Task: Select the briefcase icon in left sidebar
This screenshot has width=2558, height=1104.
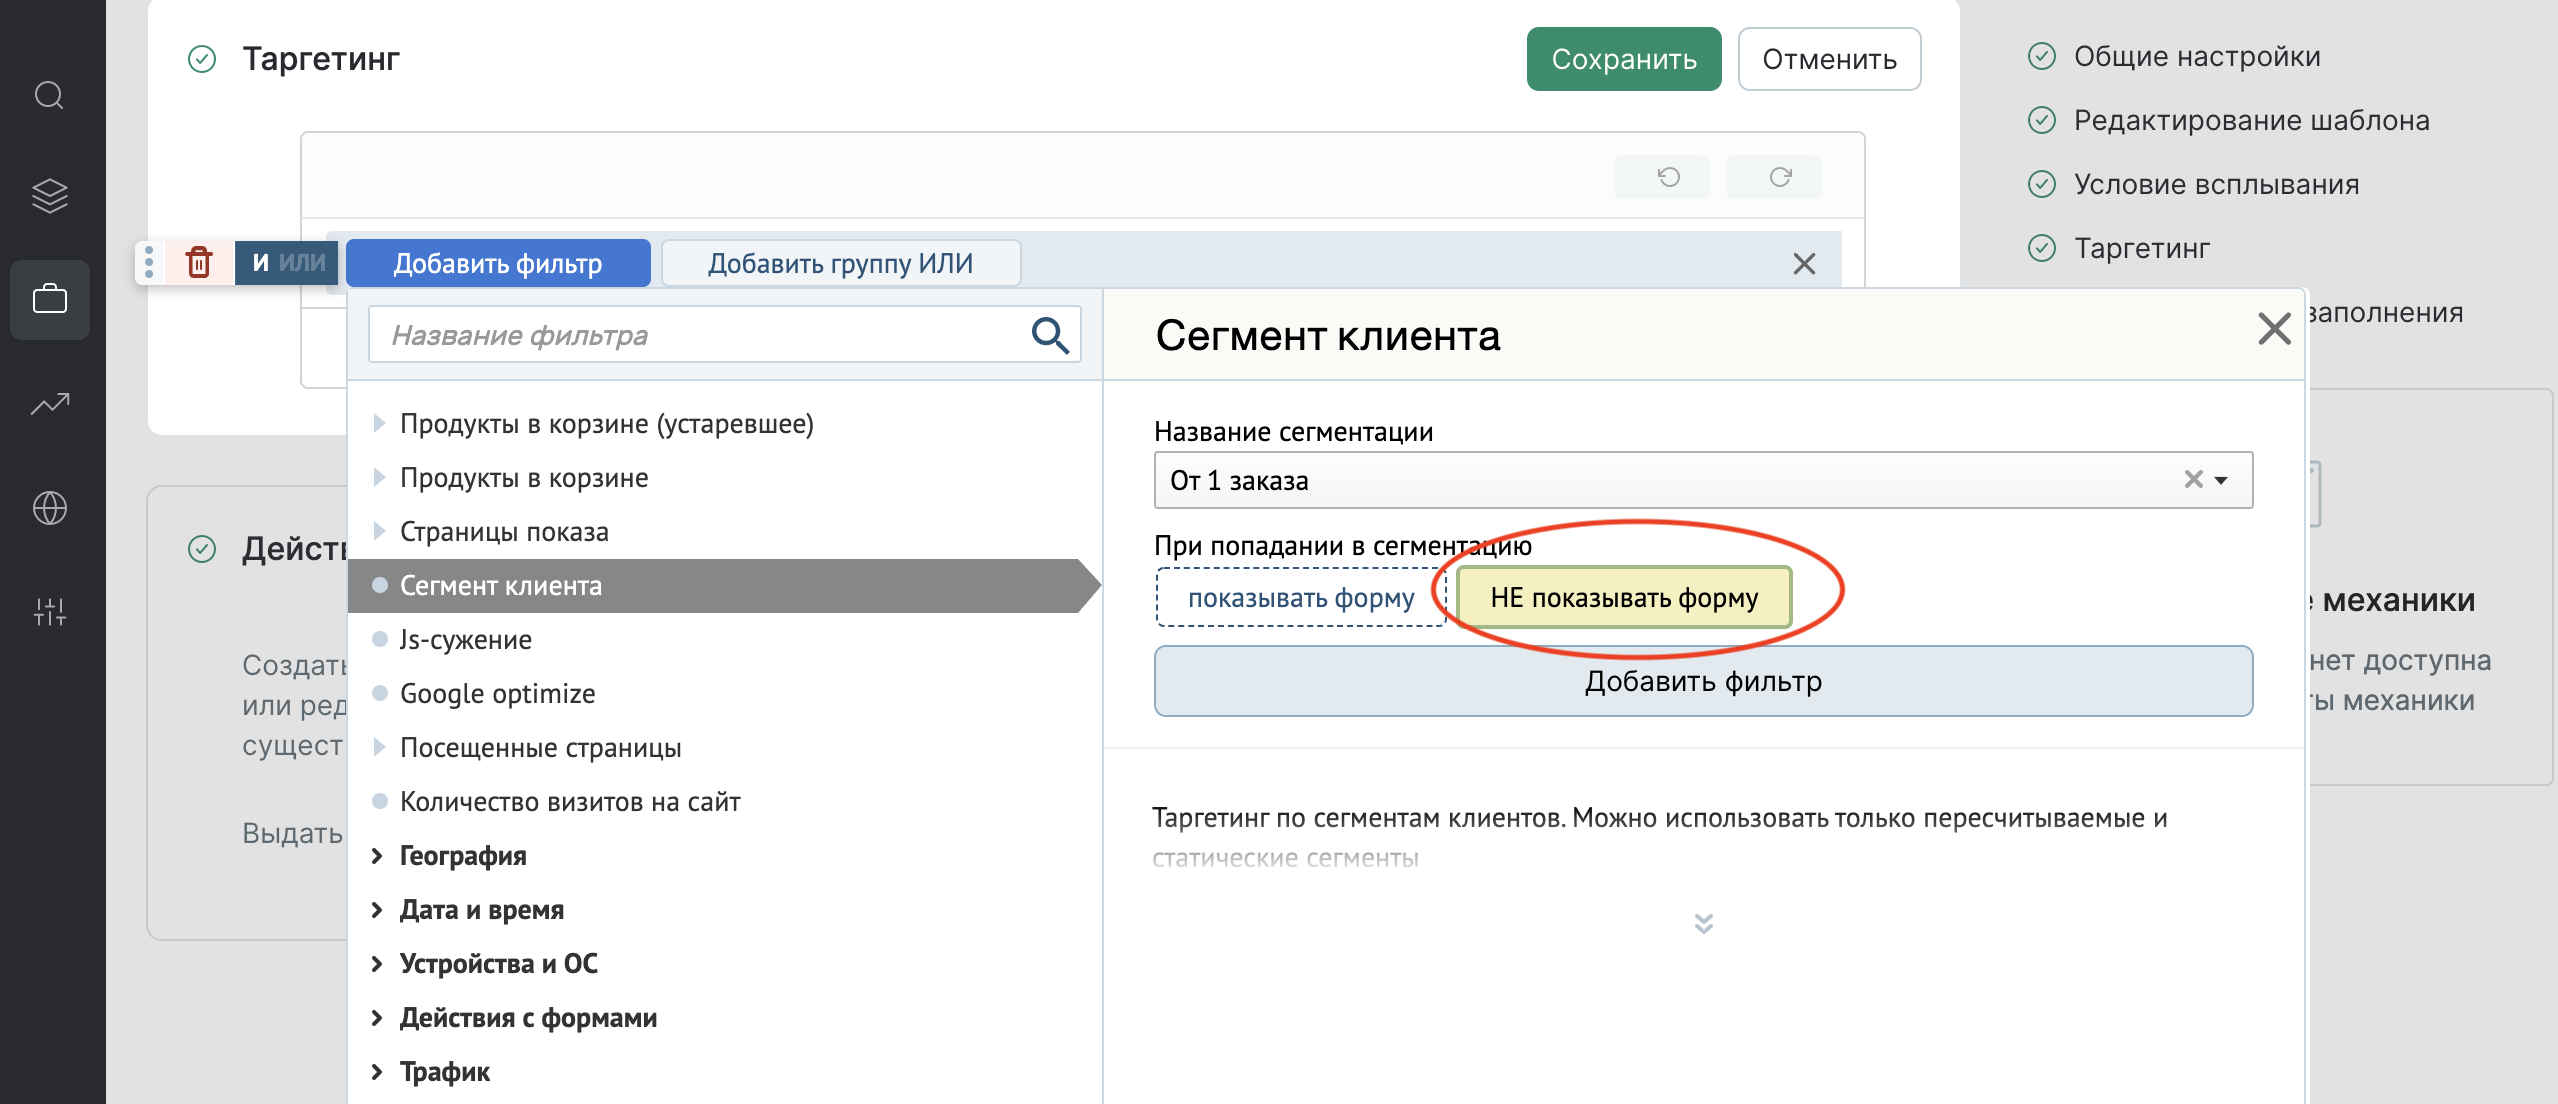Action: (49, 299)
